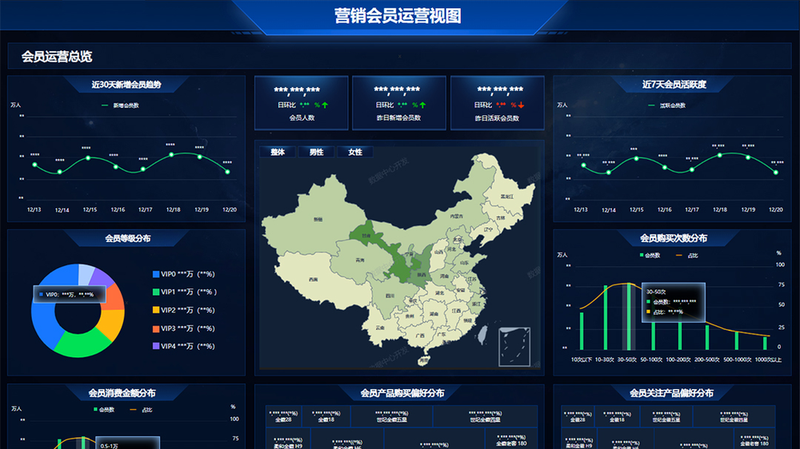The width and height of the screenshot is (800, 449).
Task: Toggle VIP2 legend swatch in level distribution
Action: point(156,310)
